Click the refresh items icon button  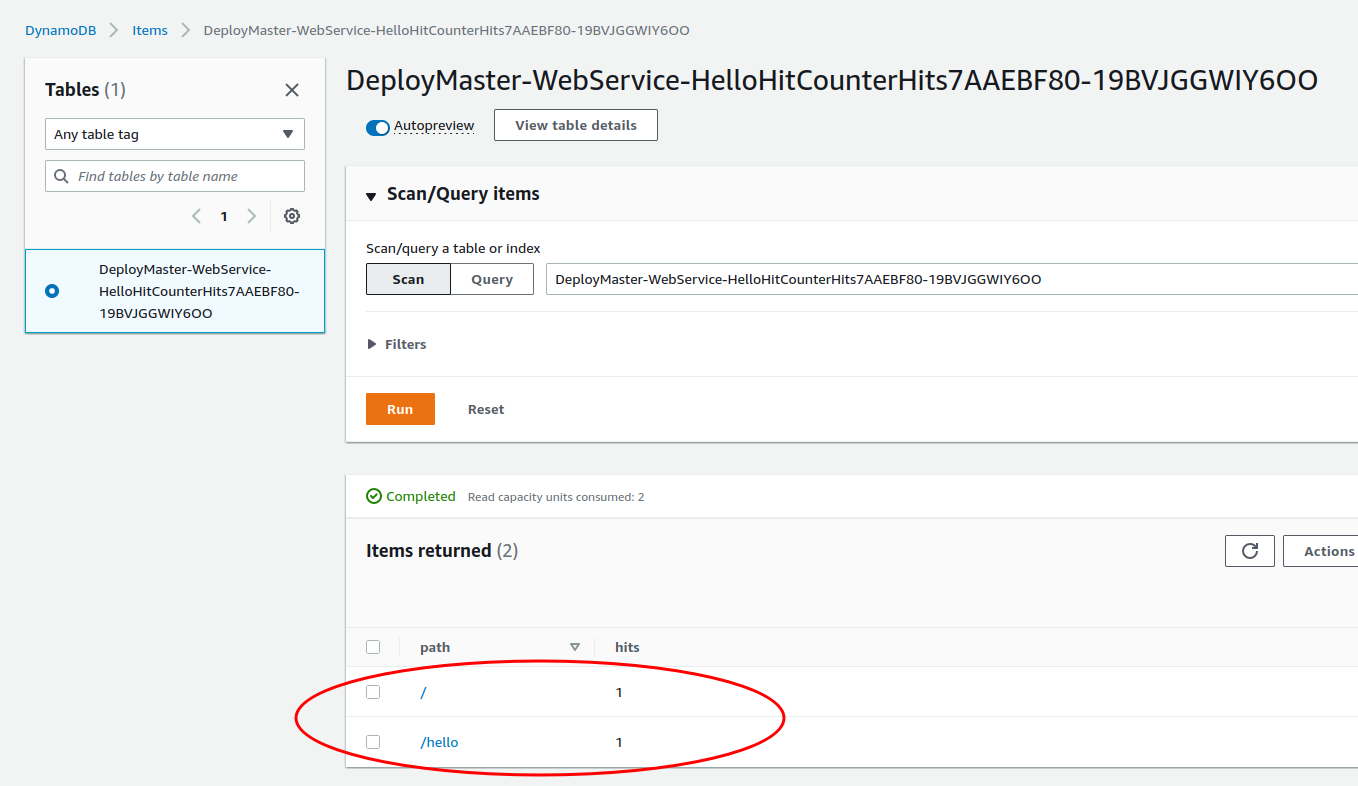coord(1249,551)
